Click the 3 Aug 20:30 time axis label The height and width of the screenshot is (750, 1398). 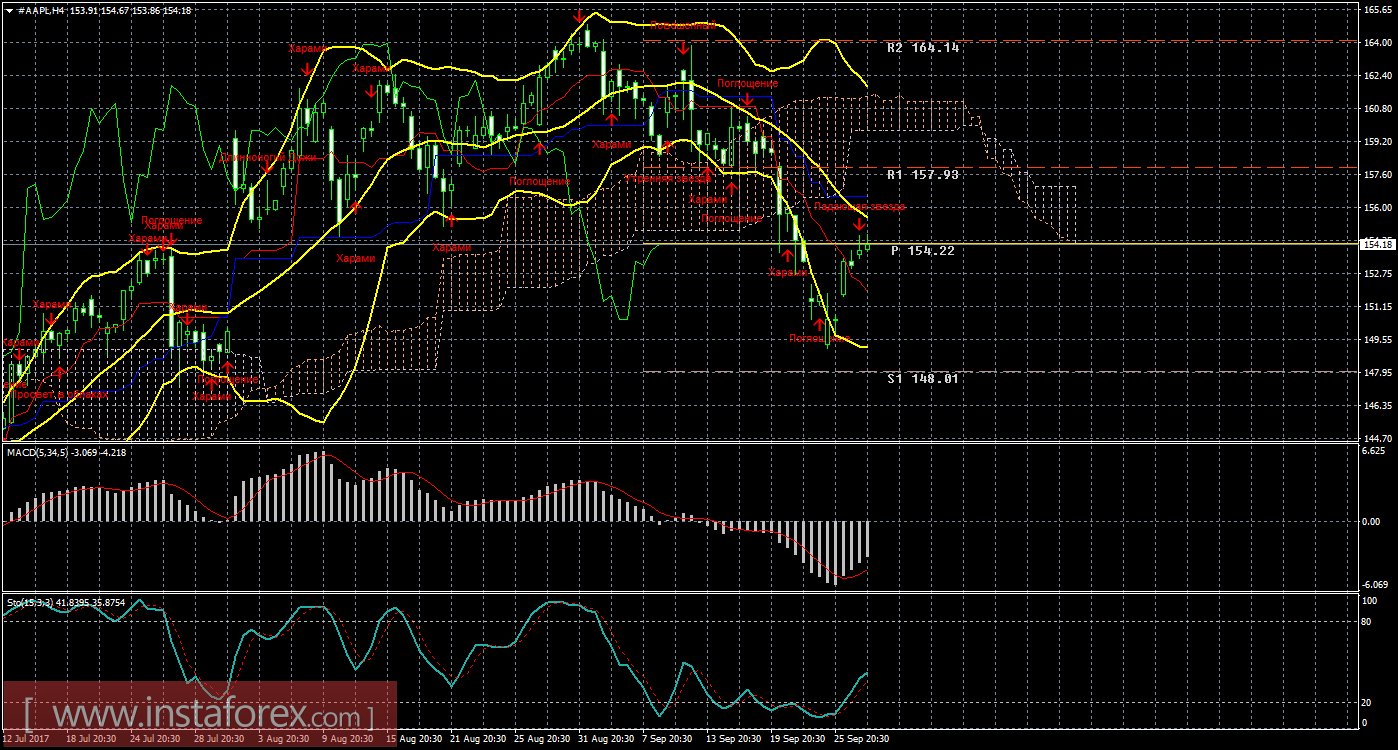coord(283,739)
